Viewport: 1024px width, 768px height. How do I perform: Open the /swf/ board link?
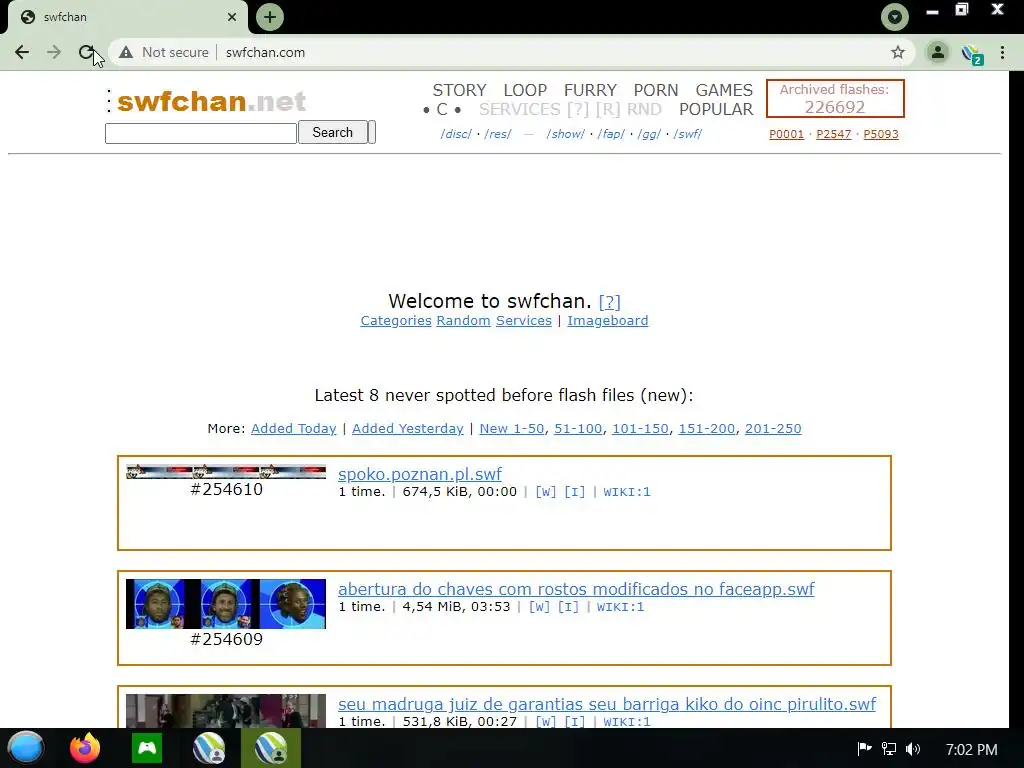click(688, 134)
